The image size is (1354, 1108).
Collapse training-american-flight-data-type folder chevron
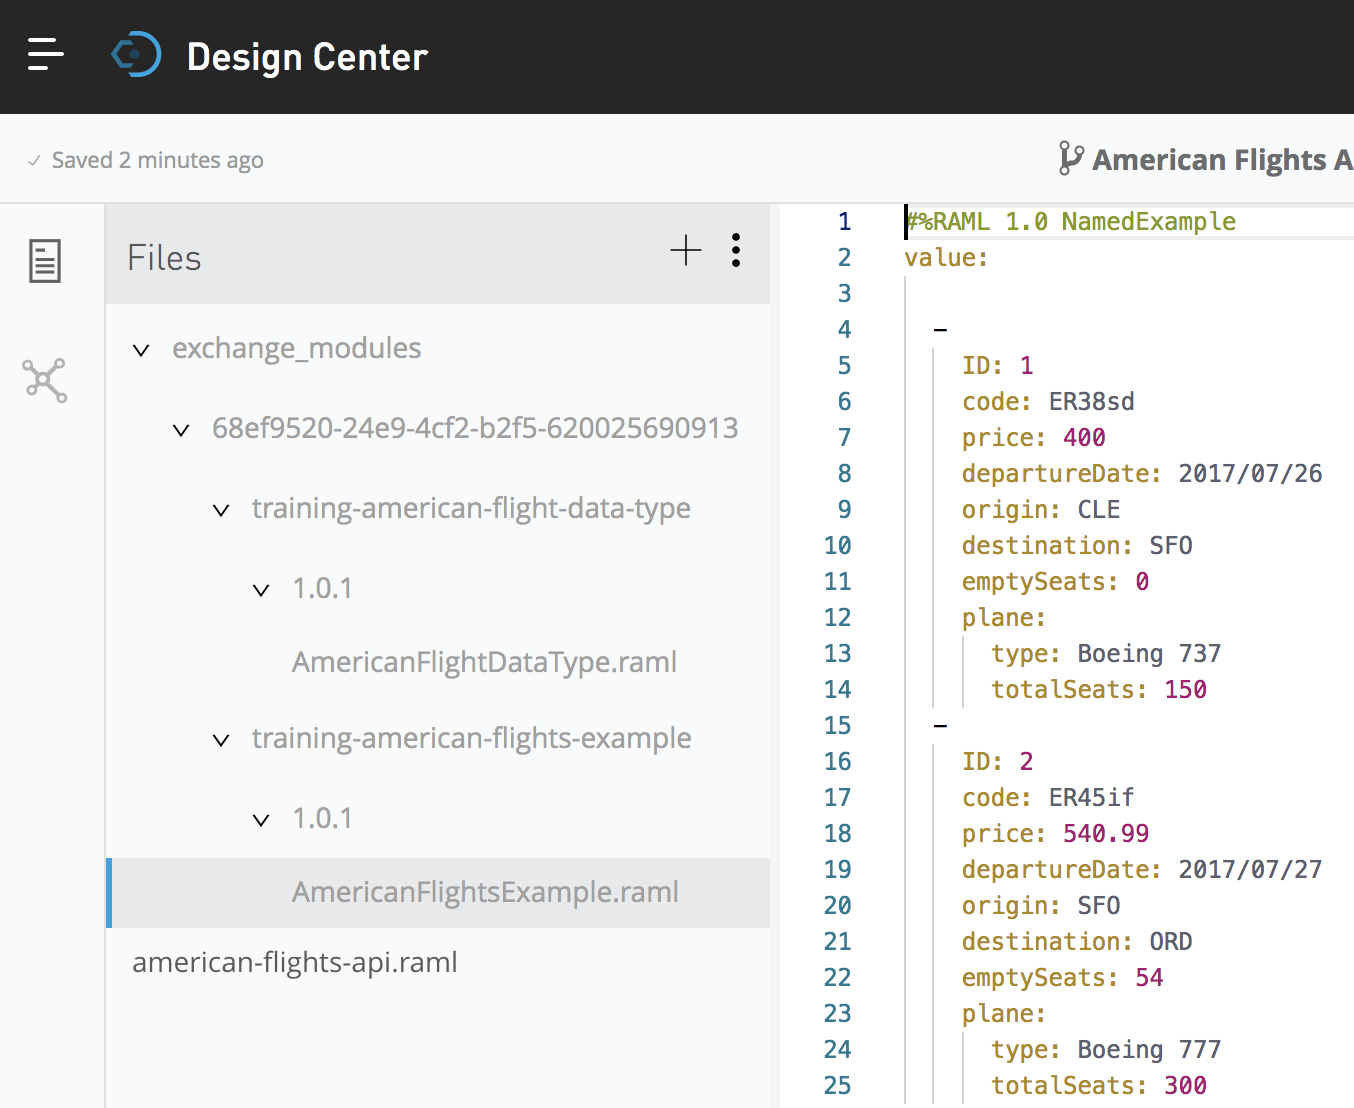coord(221,510)
